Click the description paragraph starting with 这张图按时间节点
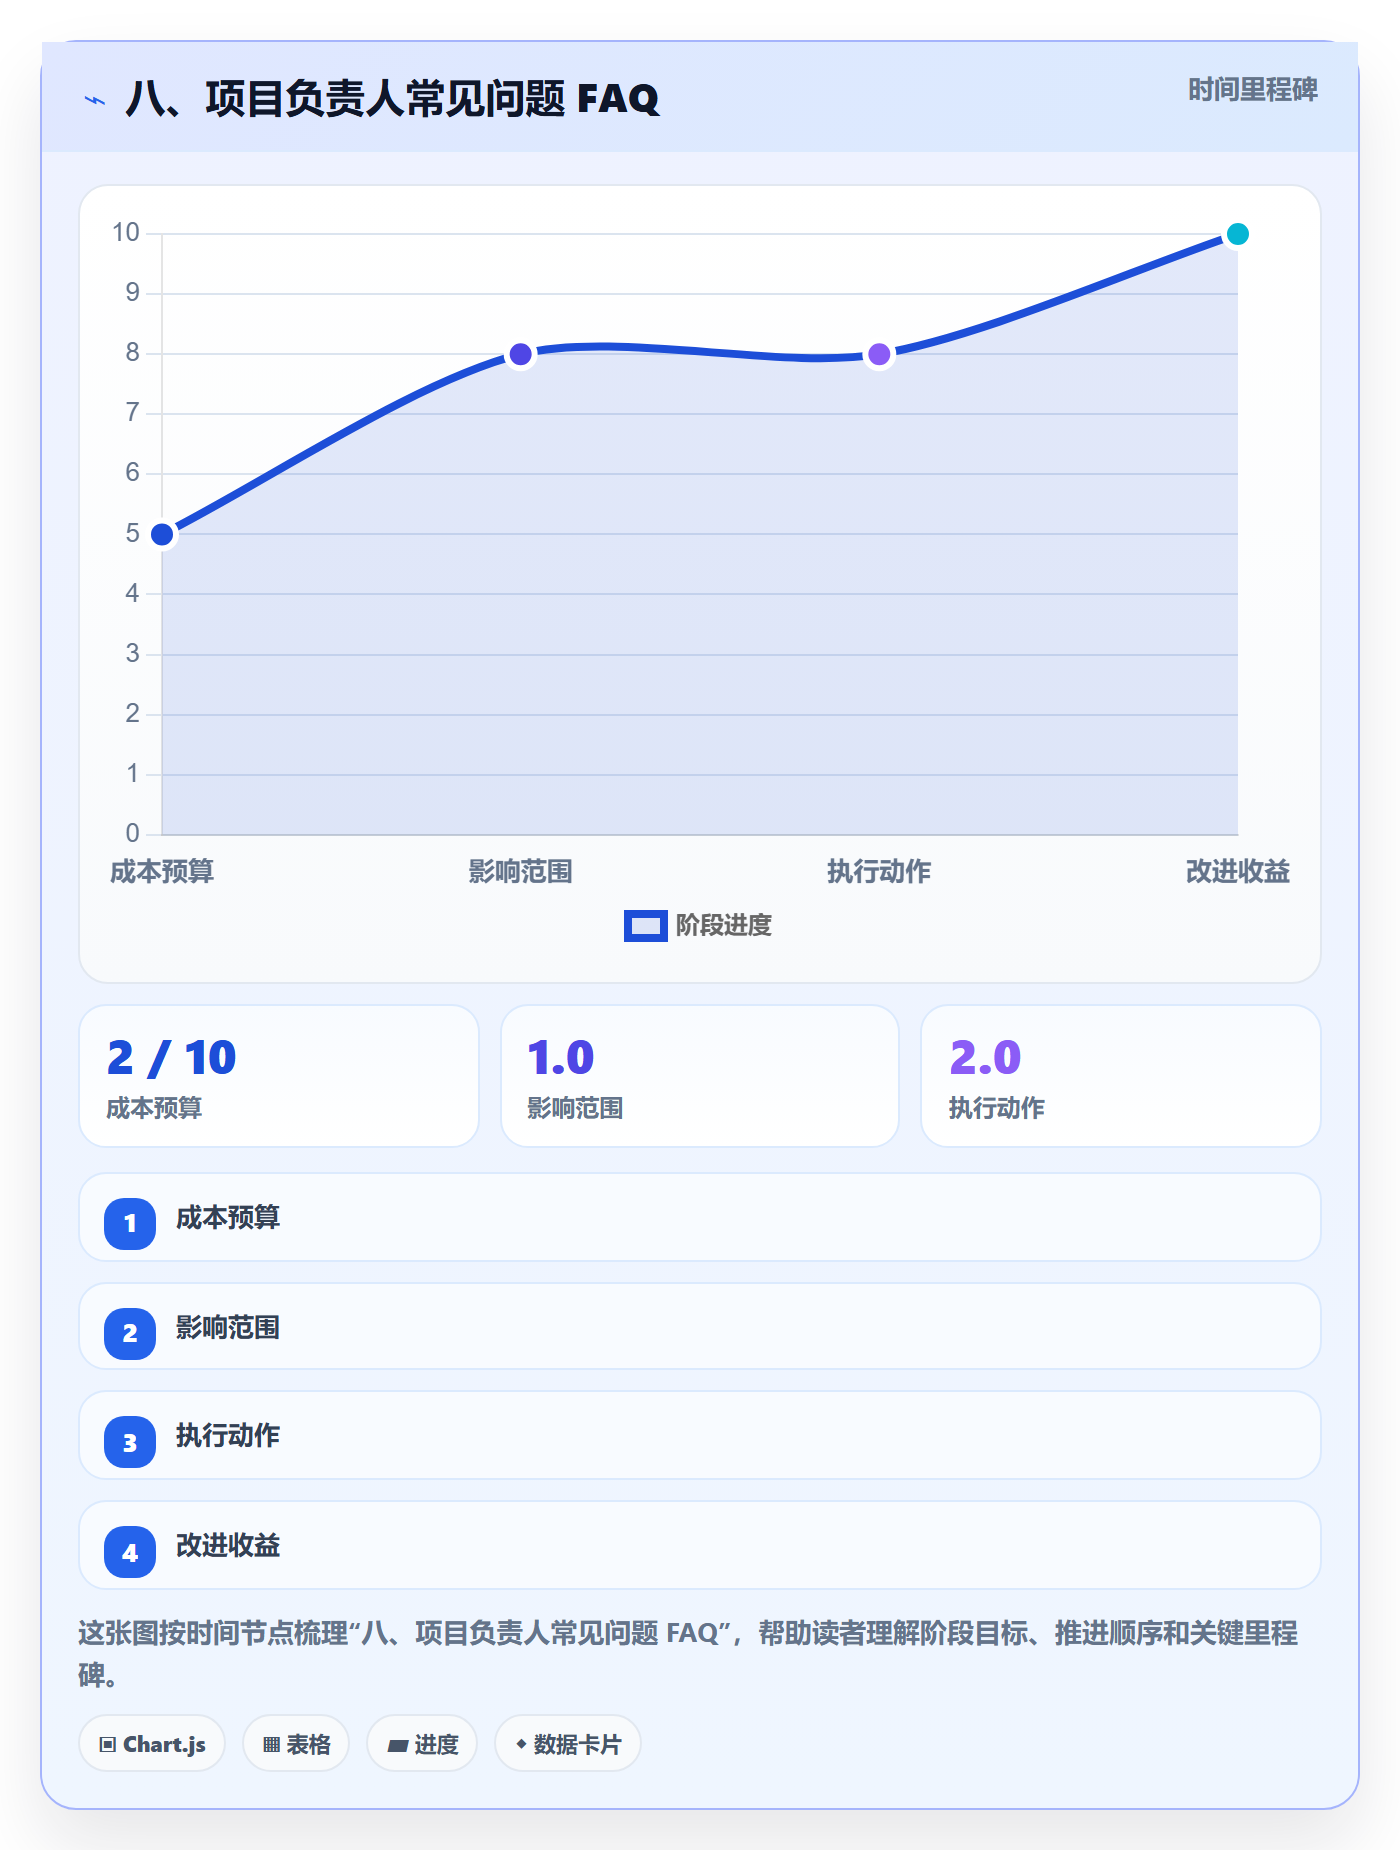 click(x=688, y=1654)
